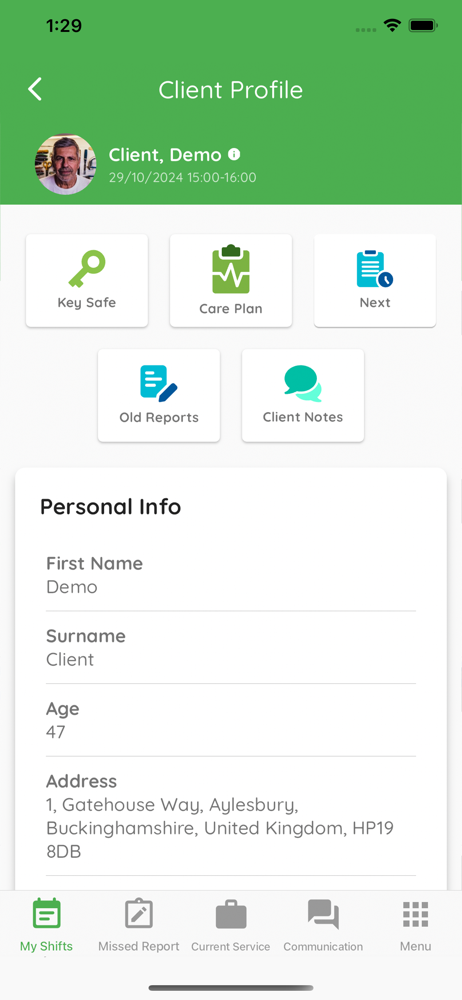Open the Client Notes chat bubbles icon
Screen dimensions: 462x1000
[303, 383]
